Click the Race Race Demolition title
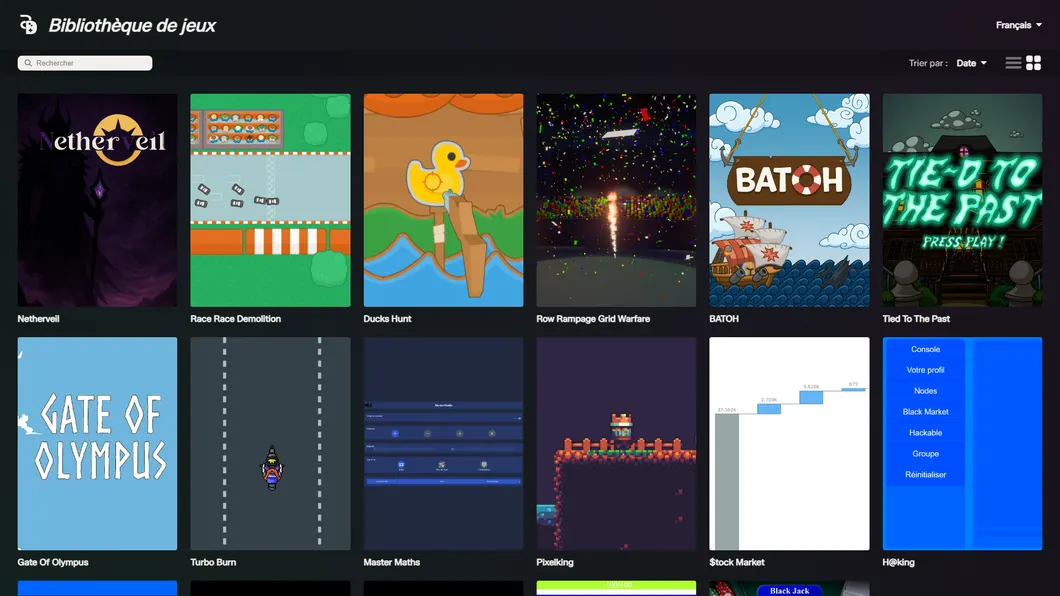This screenshot has height=596, width=1060. tap(235, 319)
